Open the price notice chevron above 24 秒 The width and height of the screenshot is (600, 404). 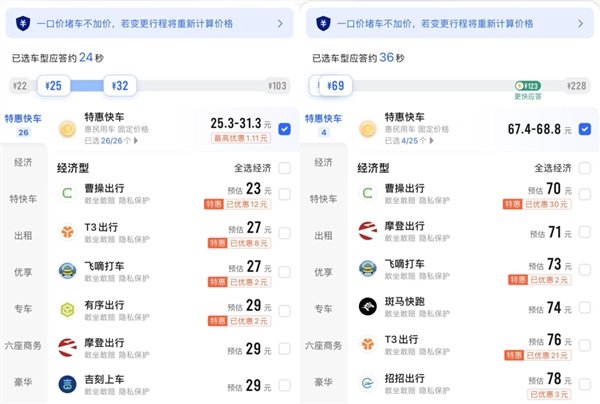pyautogui.click(x=280, y=24)
